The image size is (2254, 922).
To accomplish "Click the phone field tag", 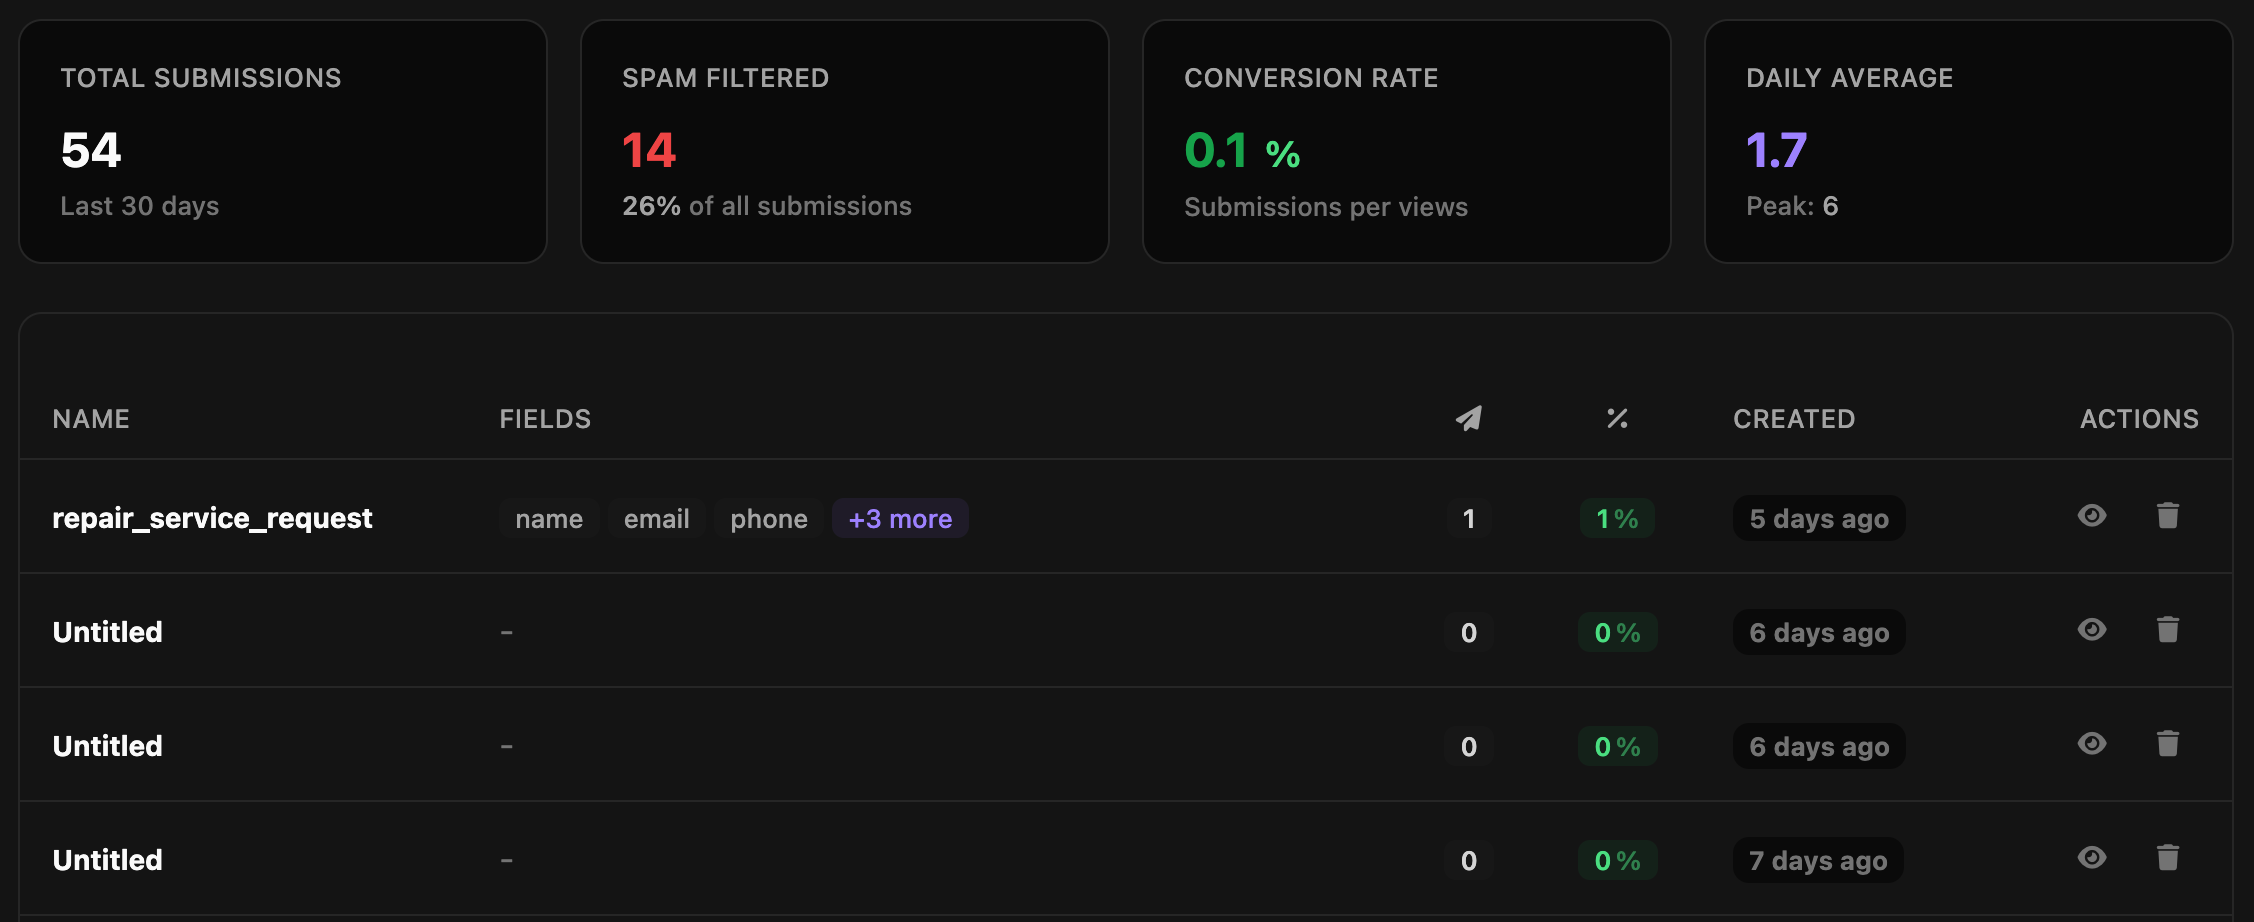I will 768,518.
